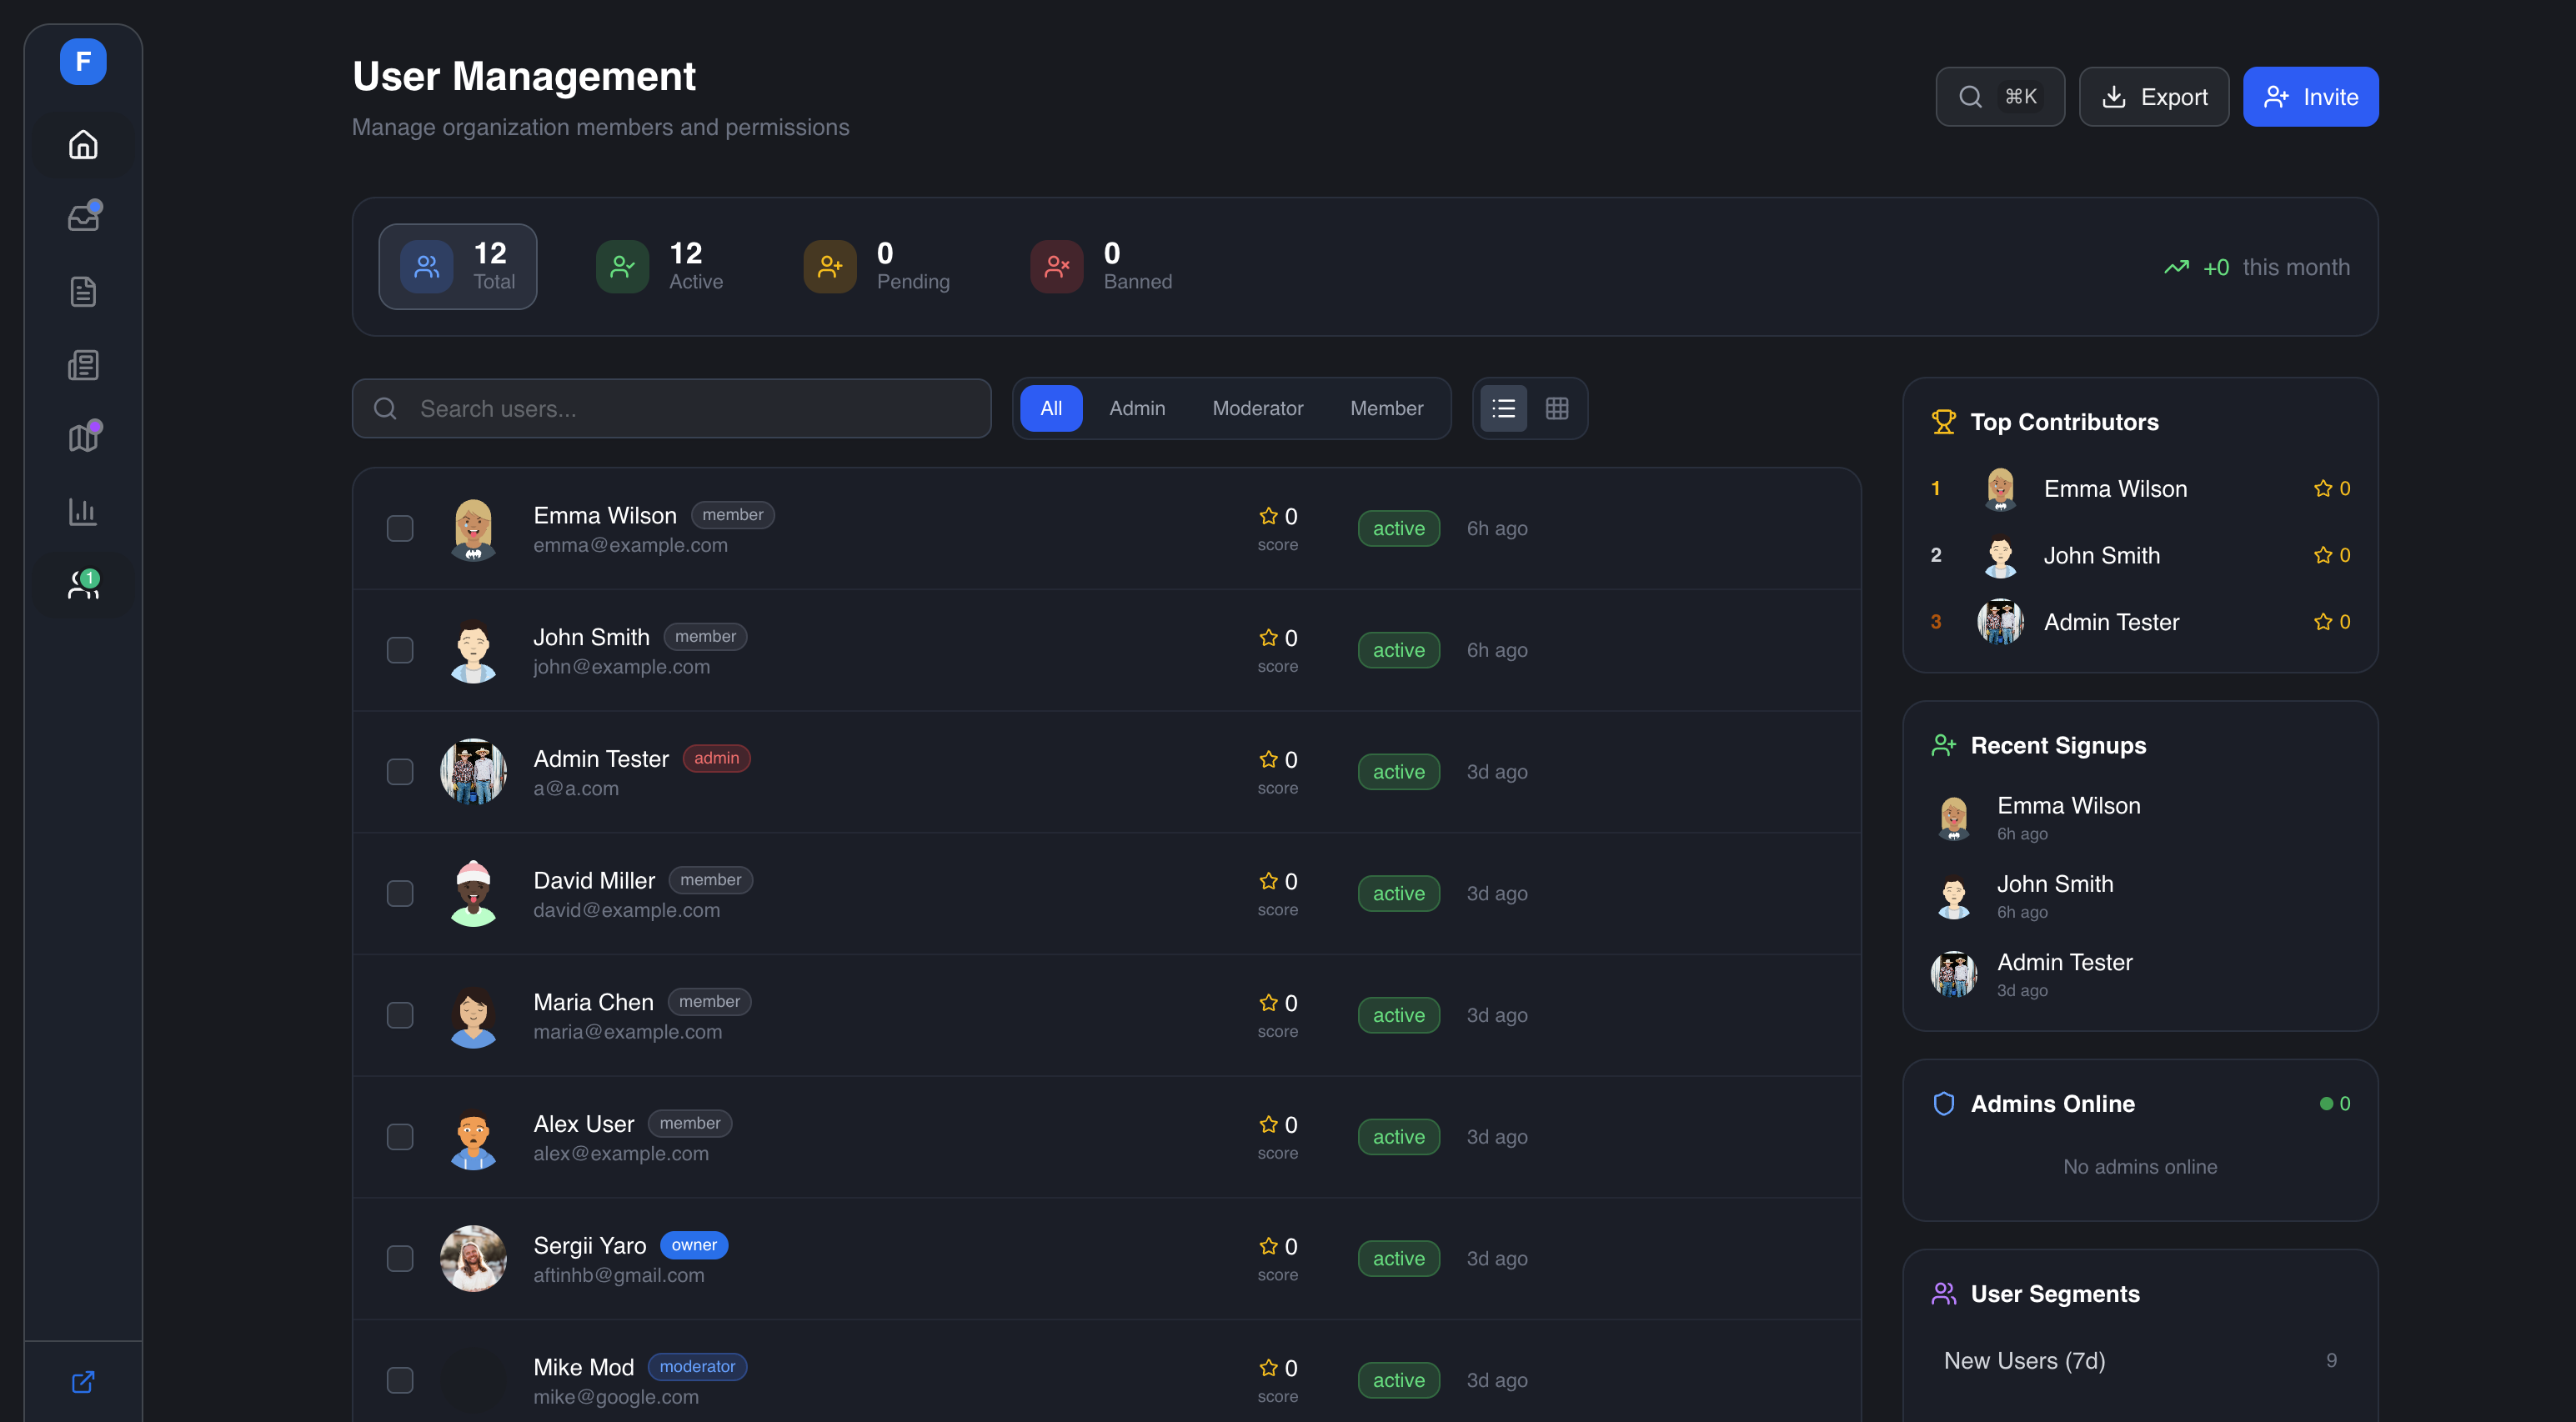Viewport: 2576px width, 1422px height.
Task: Select Emma Wilson's row checkbox
Action: [x=400, y=528]
